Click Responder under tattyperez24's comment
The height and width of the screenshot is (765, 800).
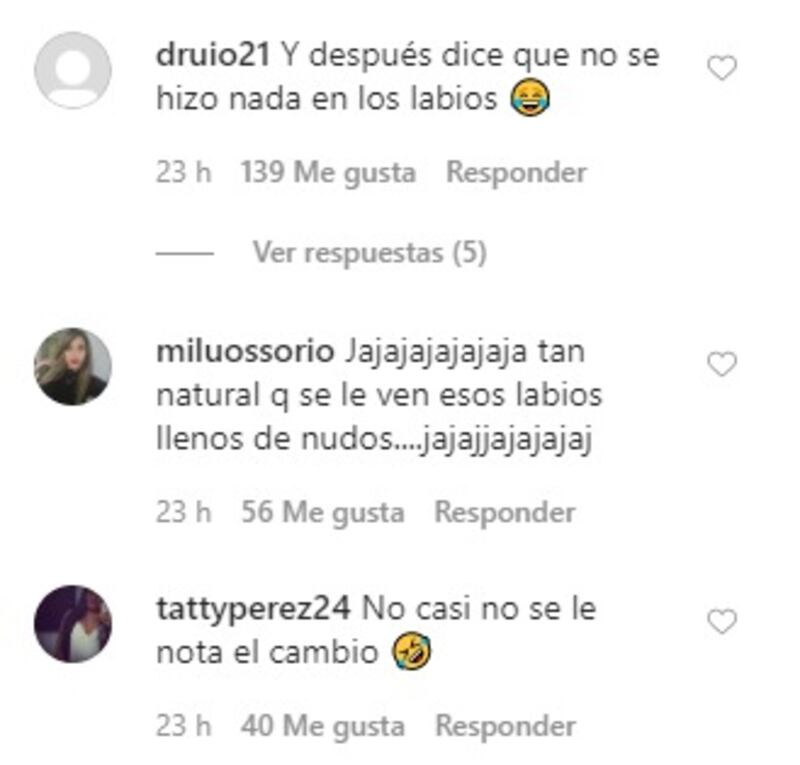(x=505, y=726)
